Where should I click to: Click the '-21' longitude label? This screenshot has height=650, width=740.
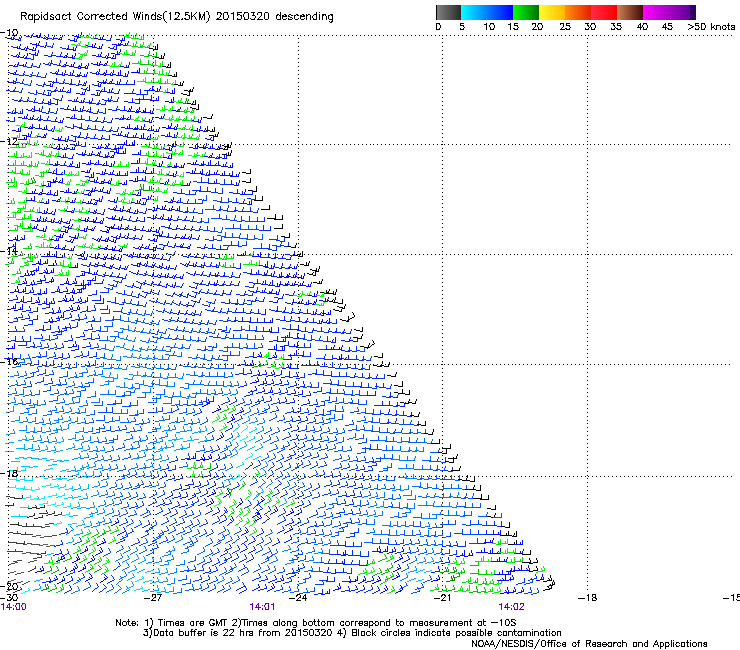(x=443, y=598)
